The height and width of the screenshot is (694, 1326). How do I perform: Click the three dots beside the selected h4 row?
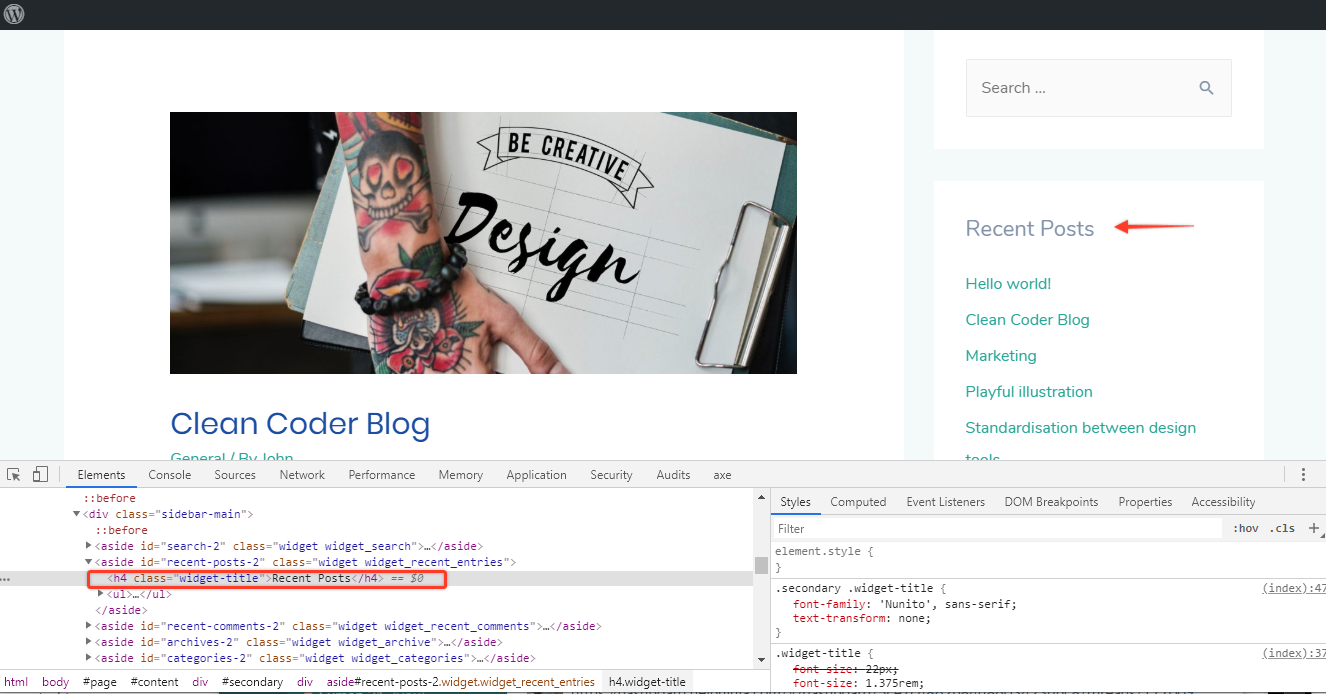6,579
